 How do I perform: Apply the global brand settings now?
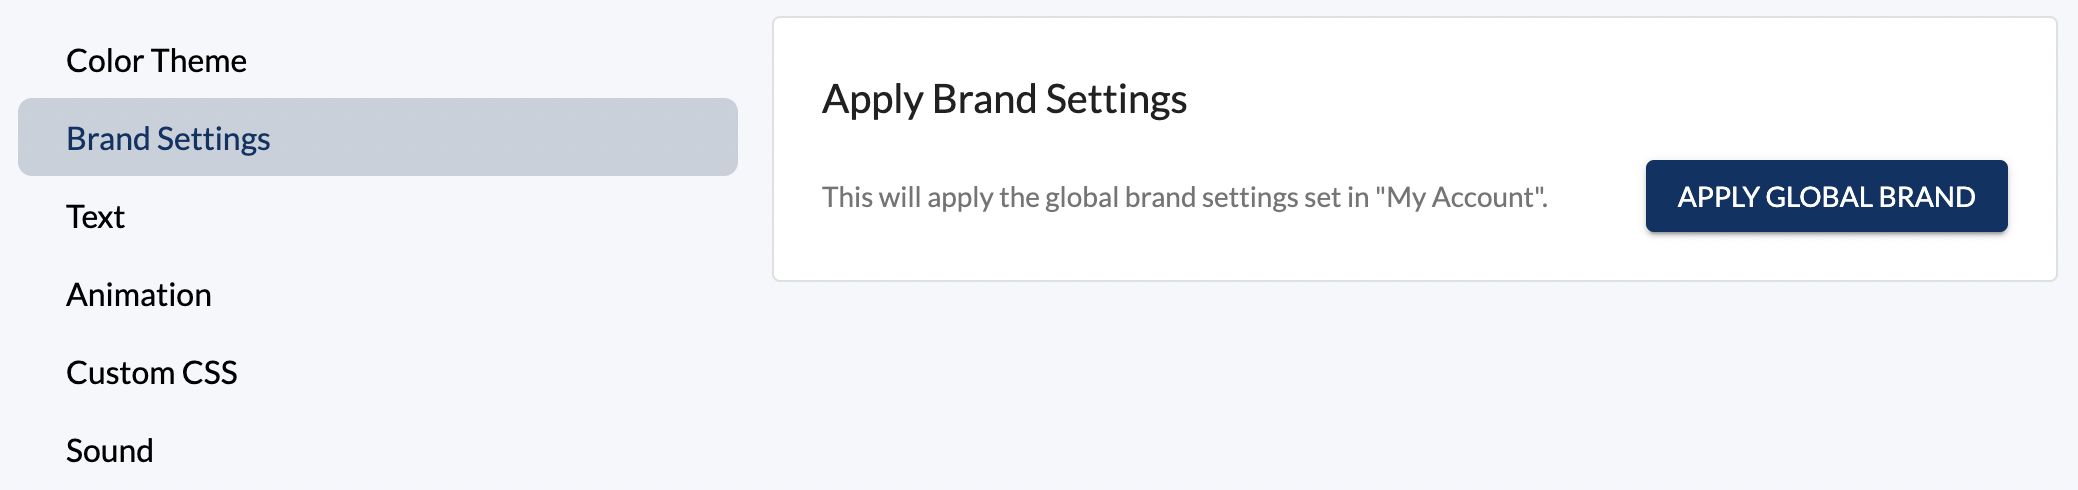click(x=1826, y=197)
